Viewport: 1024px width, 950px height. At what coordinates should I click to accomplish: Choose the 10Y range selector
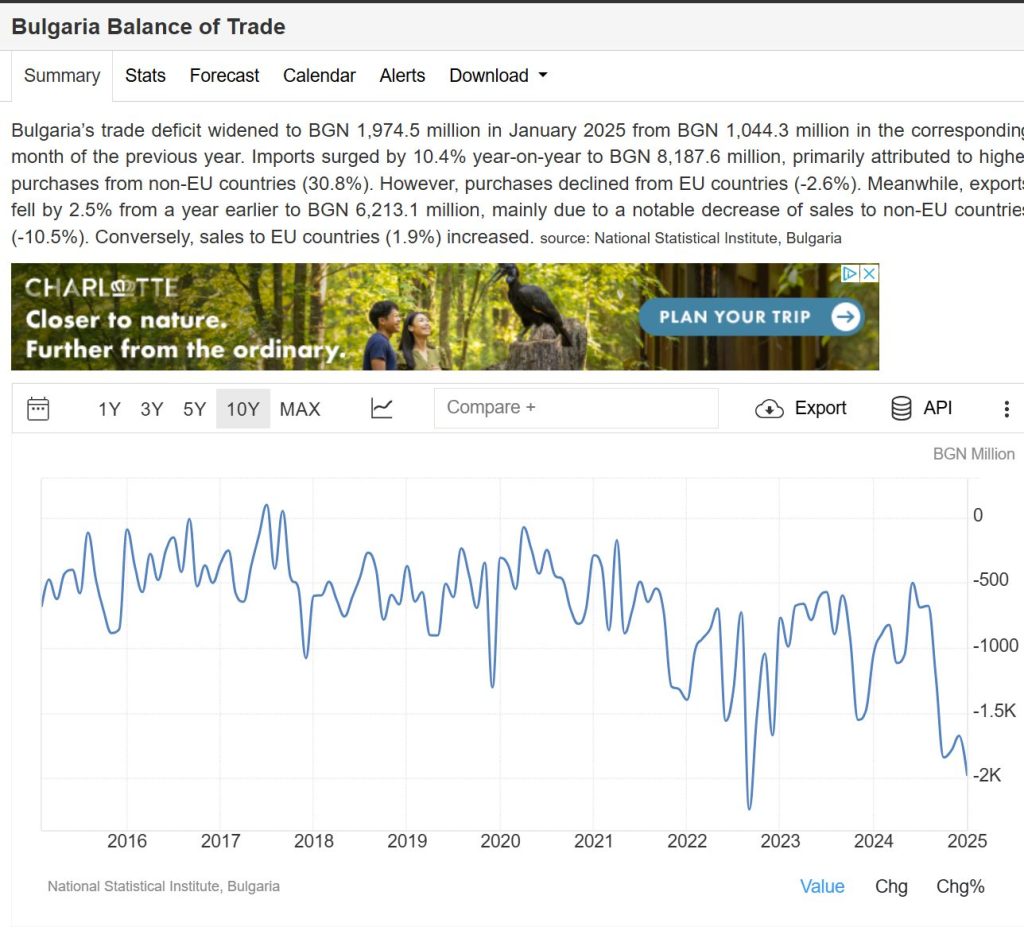tap(243, 409)
